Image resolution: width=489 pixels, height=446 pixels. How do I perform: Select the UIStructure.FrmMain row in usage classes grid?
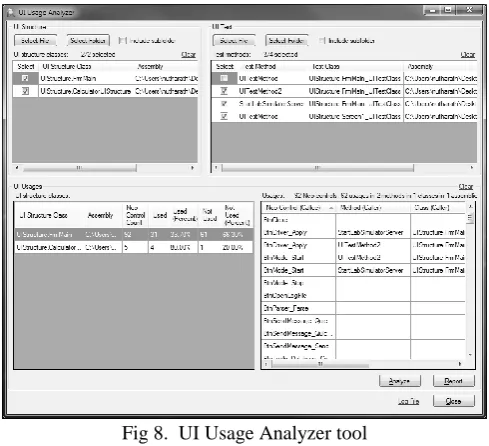(133, 235)
